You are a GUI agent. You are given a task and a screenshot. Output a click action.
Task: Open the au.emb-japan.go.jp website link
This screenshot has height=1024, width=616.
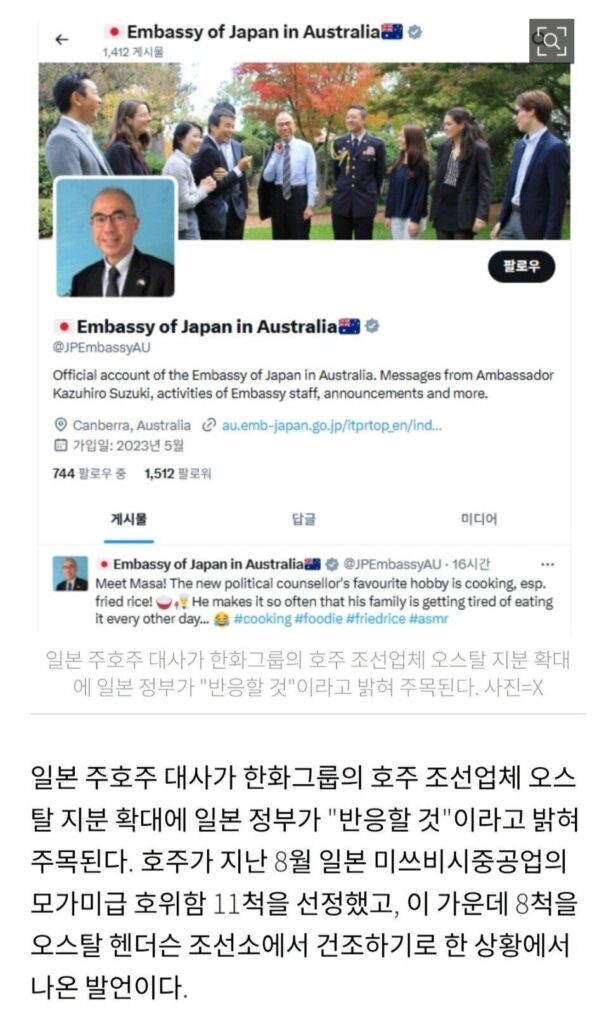pos(332,425)
